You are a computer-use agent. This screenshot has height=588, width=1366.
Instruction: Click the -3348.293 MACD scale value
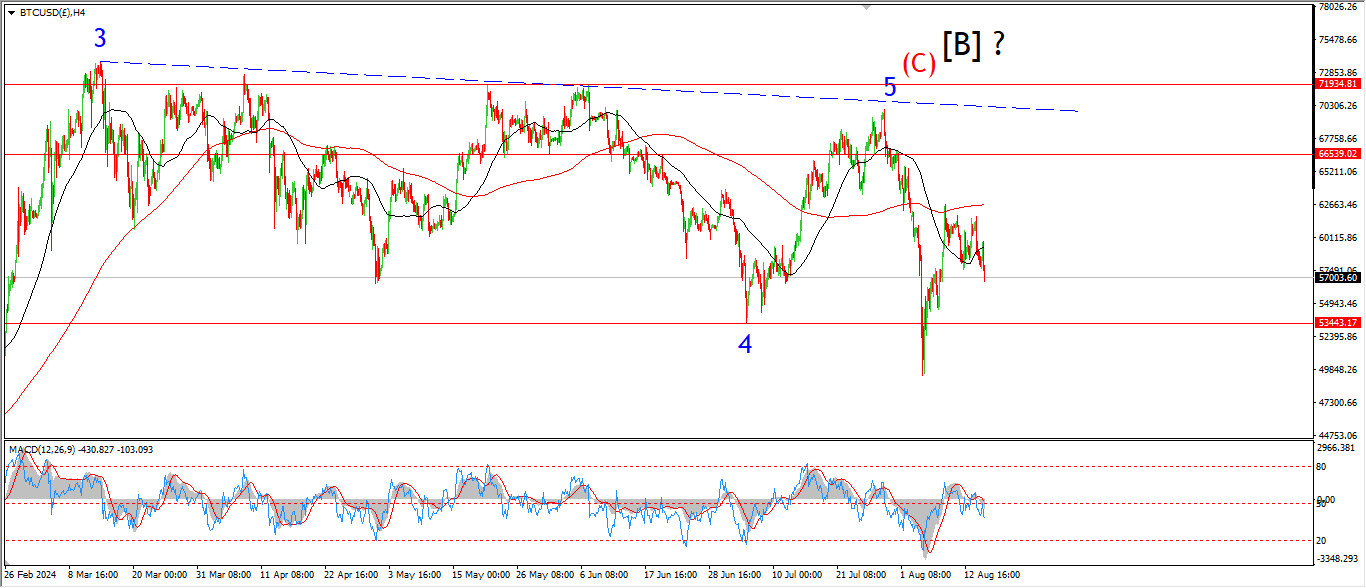(x=1337, y=559)
